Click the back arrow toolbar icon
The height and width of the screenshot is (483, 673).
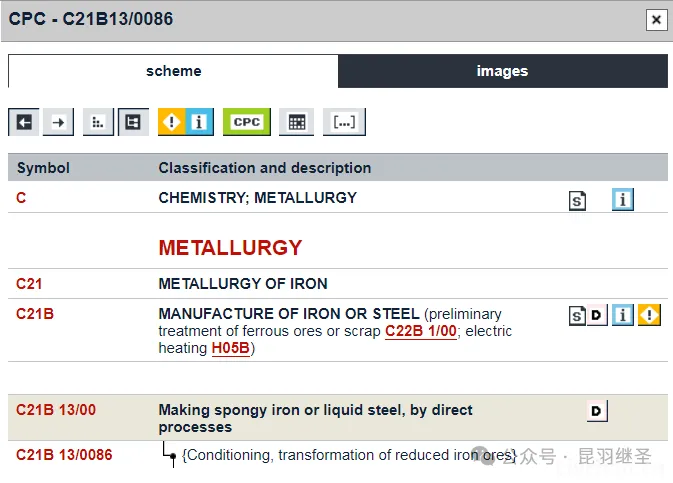[24, 122]
